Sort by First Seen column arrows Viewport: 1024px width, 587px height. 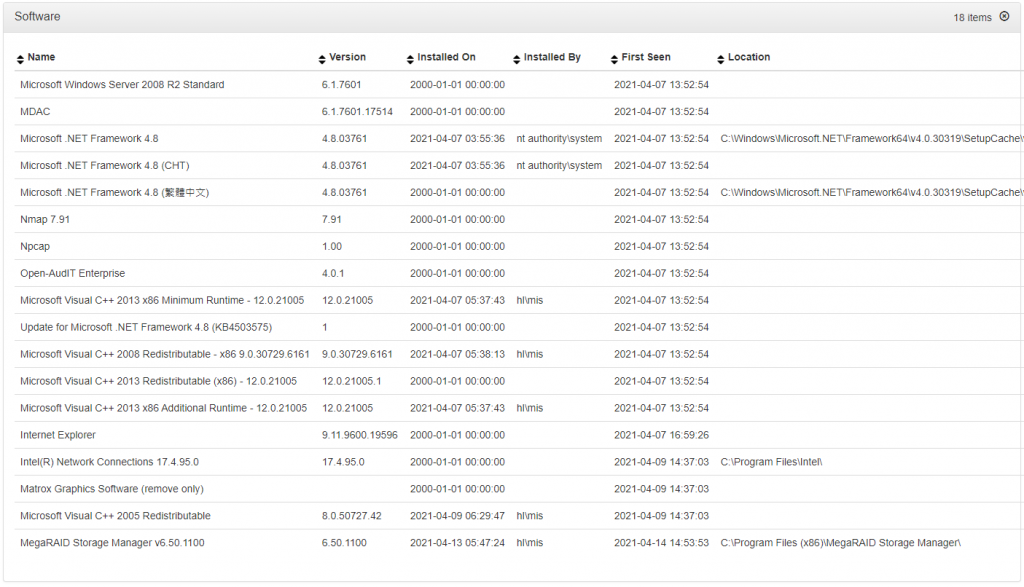pyautogui.click(x=614, y=59)
